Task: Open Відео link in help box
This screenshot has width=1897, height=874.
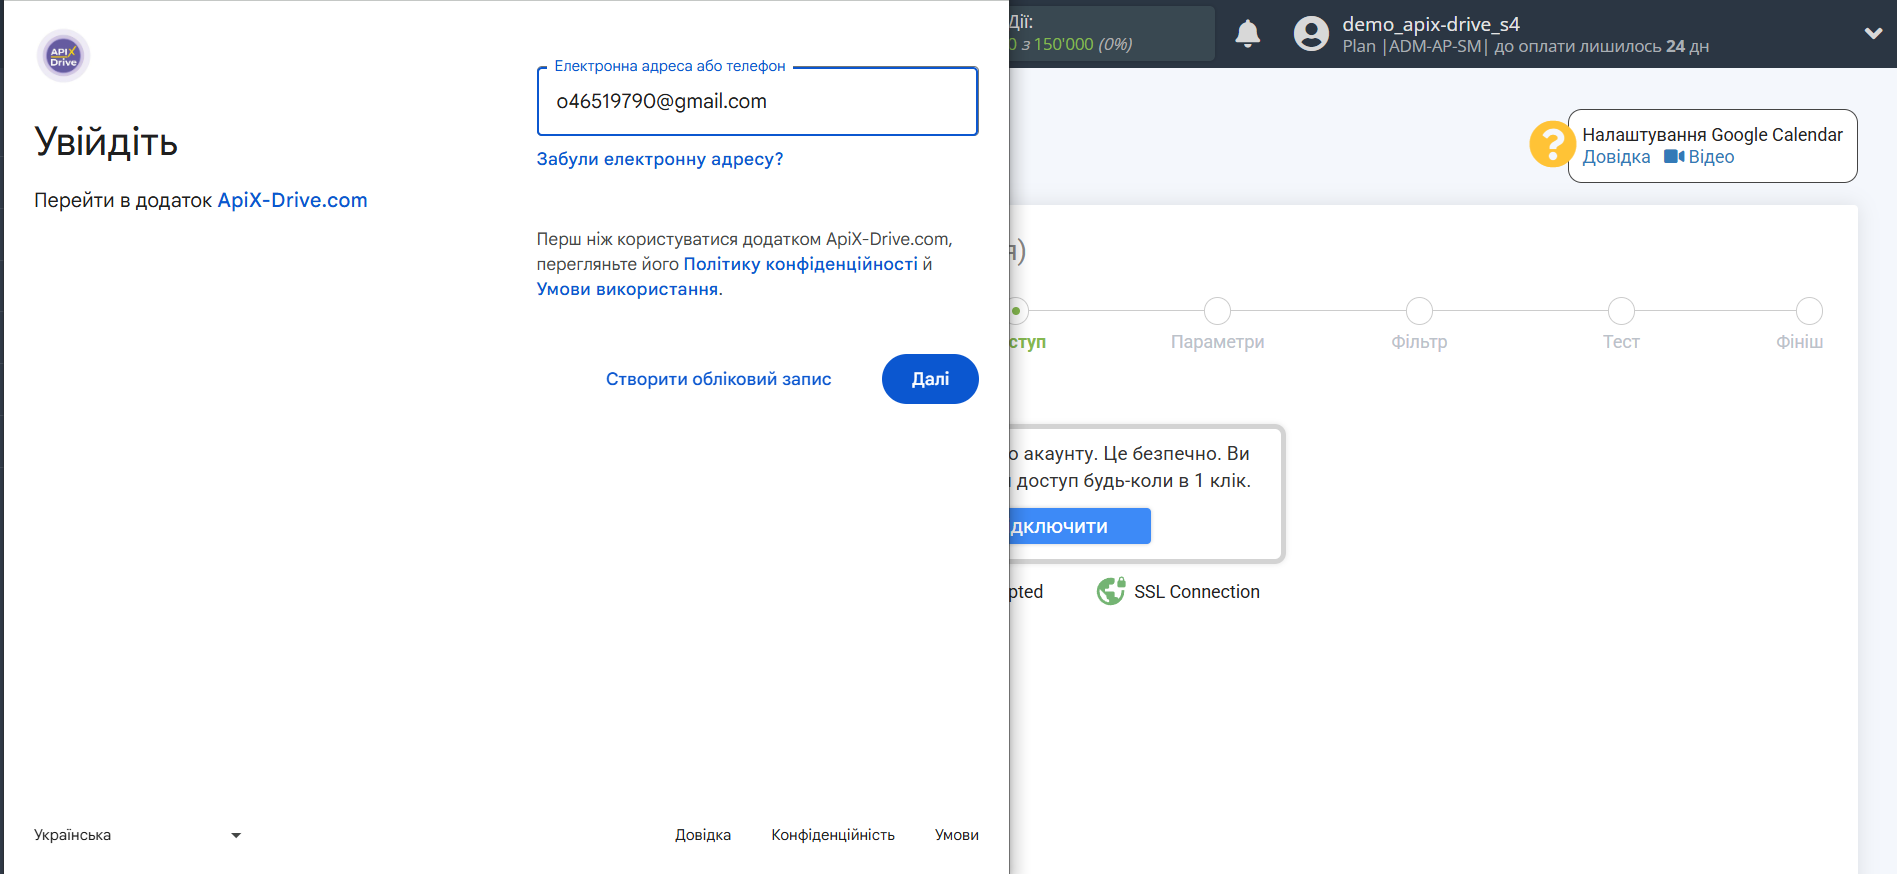Action: point(1711,157)
